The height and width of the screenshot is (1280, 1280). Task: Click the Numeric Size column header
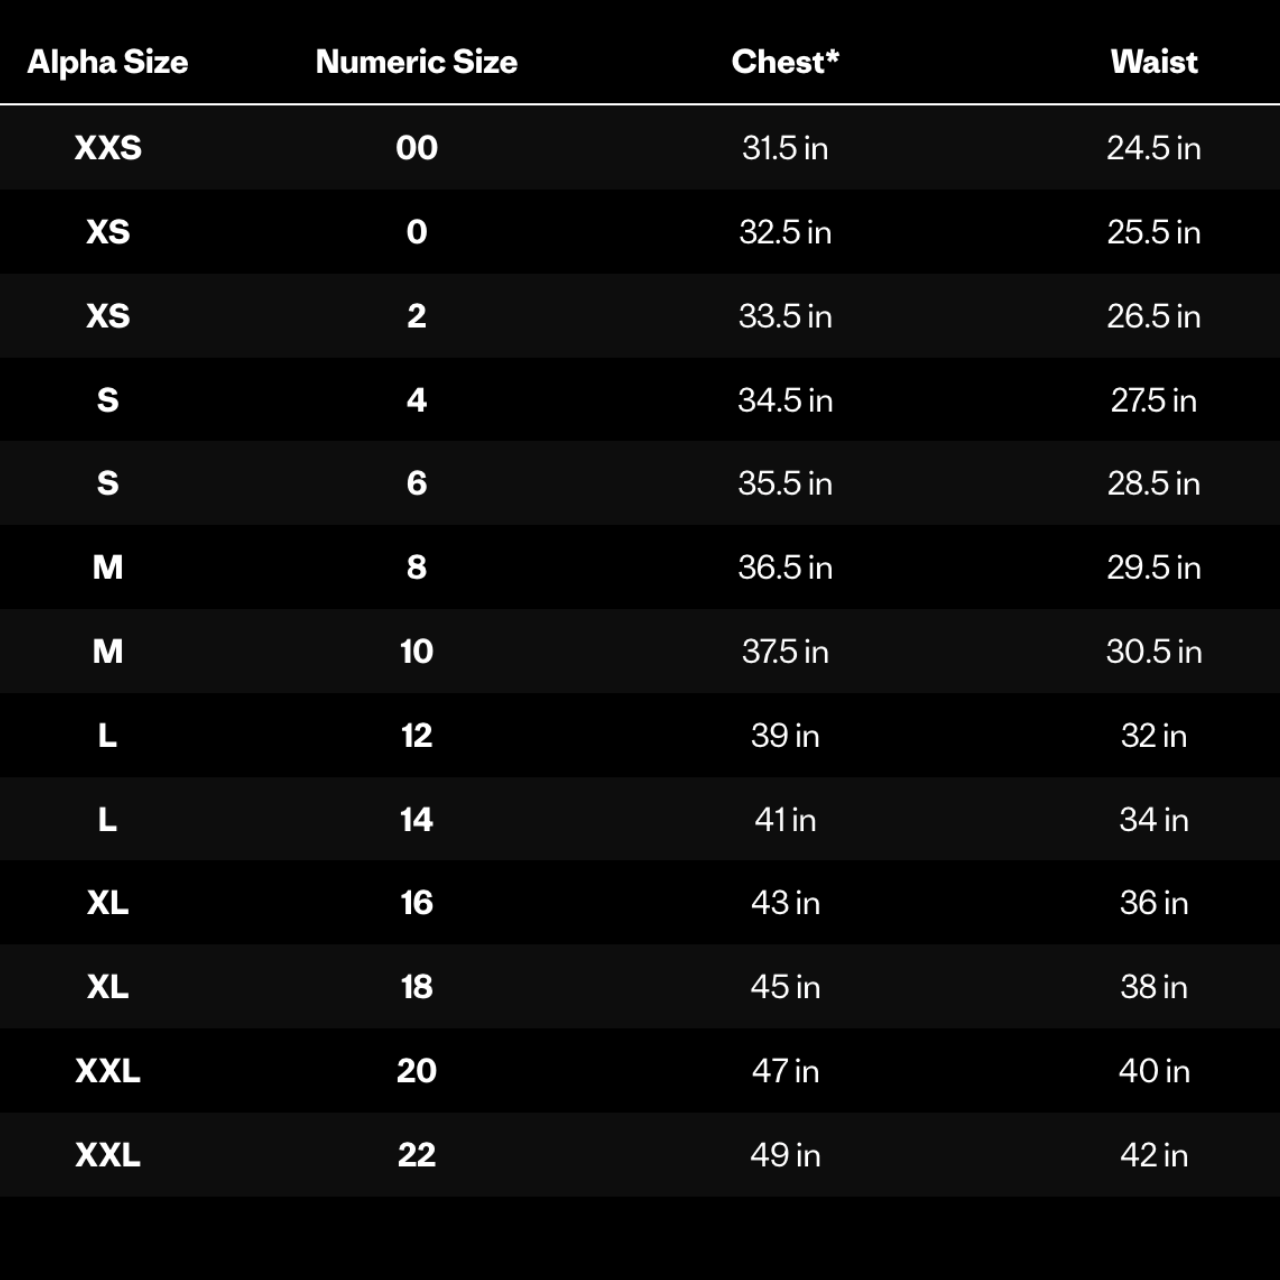pyautogui.click(x=416, y=62)
